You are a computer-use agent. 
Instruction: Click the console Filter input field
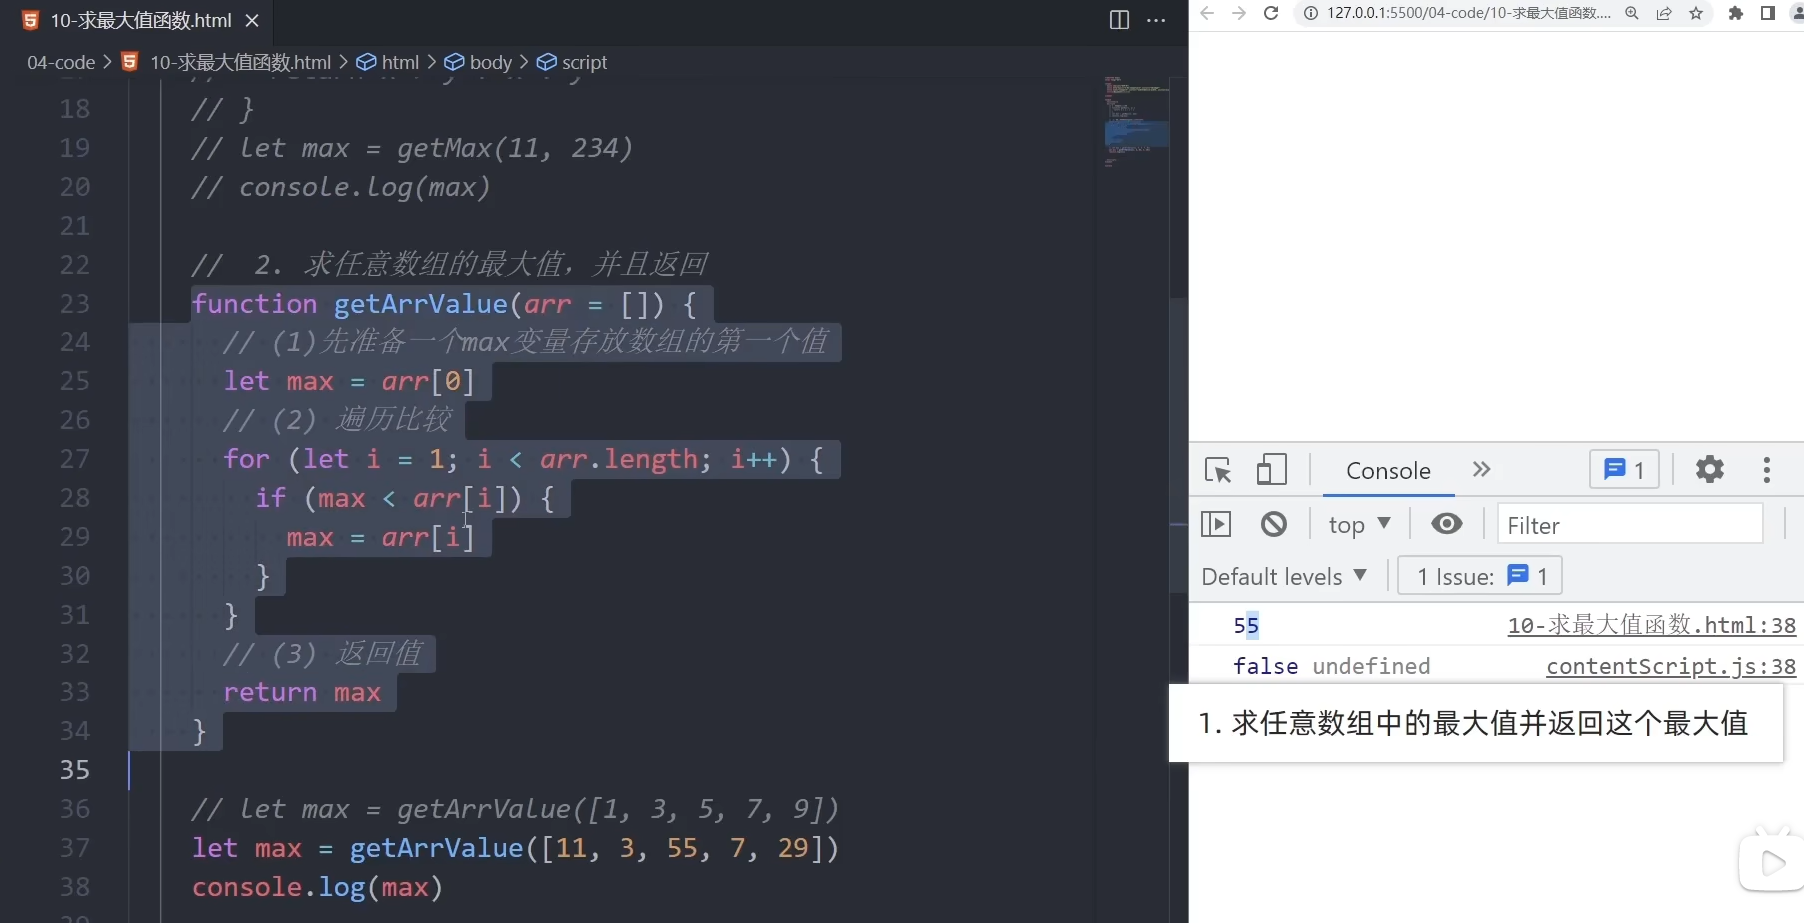pyautogui.click(x=1629, y=524)
